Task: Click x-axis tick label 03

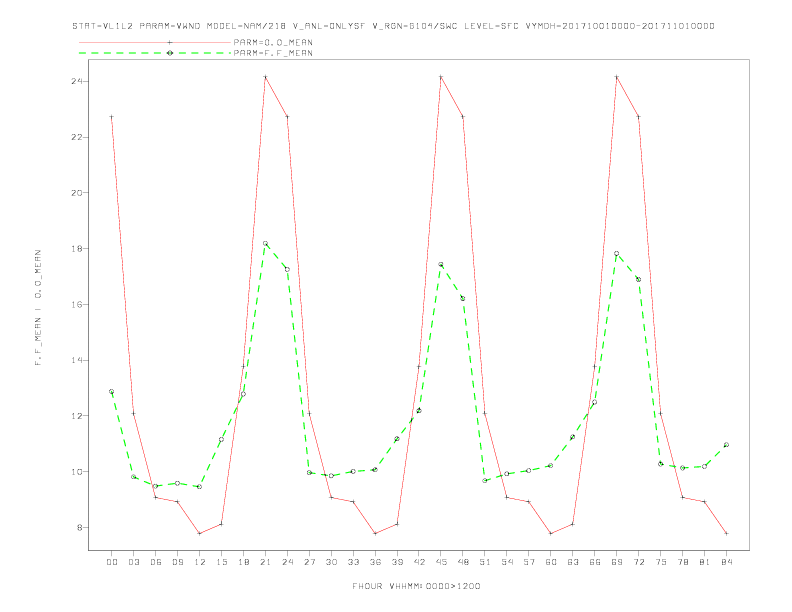Action: click(x=133, y=562)
